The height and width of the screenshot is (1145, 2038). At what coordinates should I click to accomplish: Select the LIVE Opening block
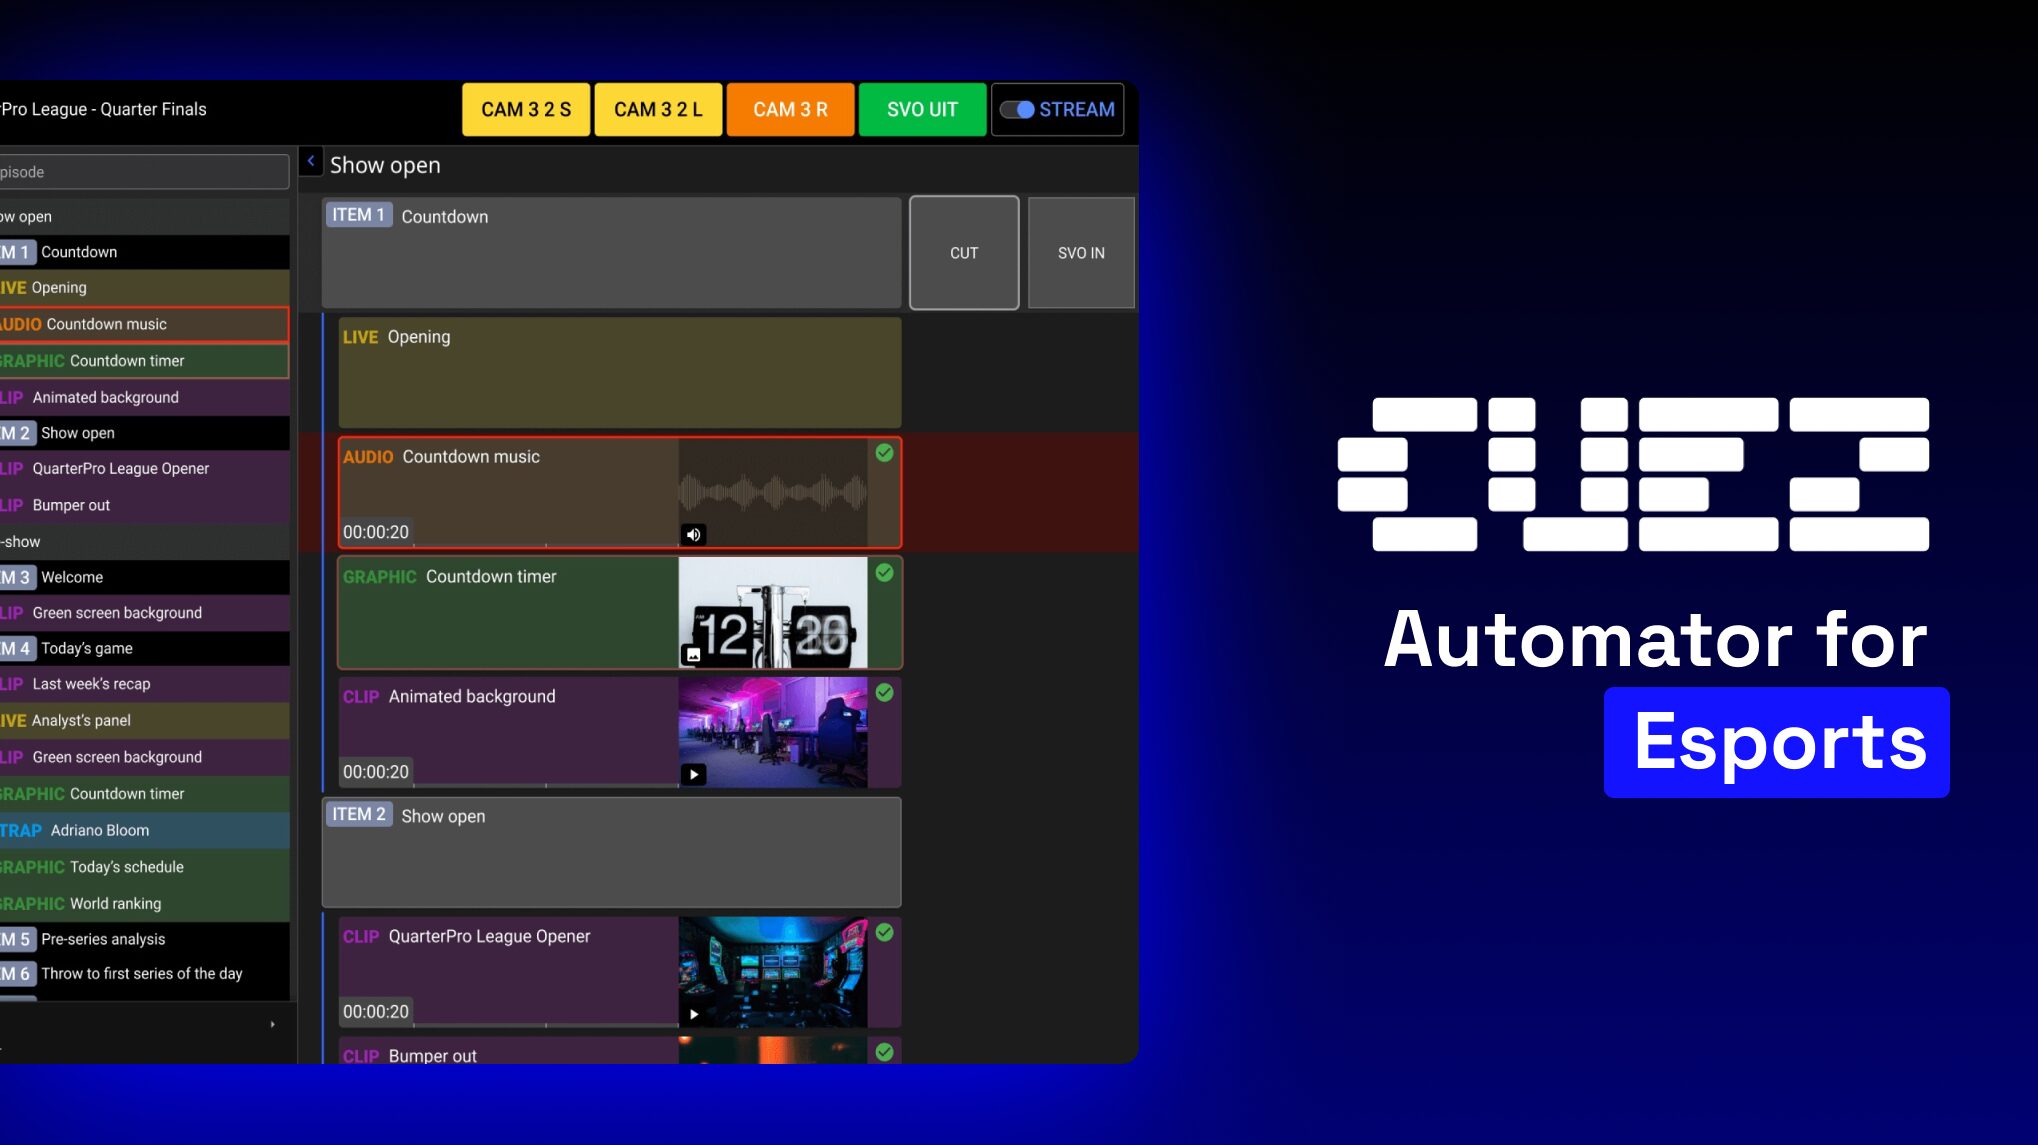(619, 373)
